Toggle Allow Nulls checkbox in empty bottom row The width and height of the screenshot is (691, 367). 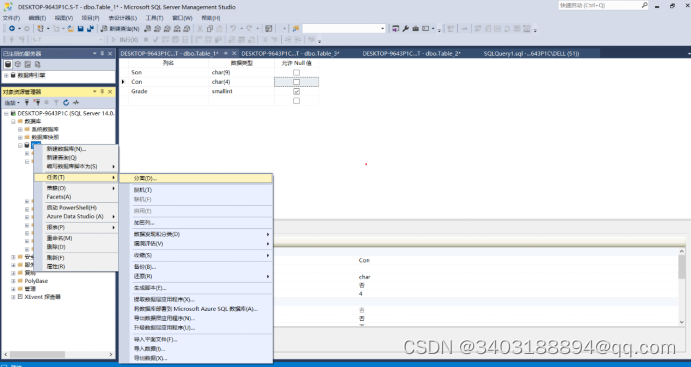[x=297, y=101]
